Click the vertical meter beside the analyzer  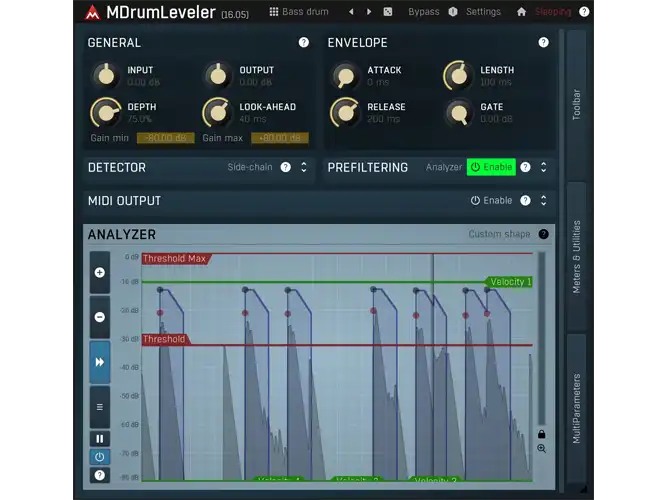click(542, 338)
